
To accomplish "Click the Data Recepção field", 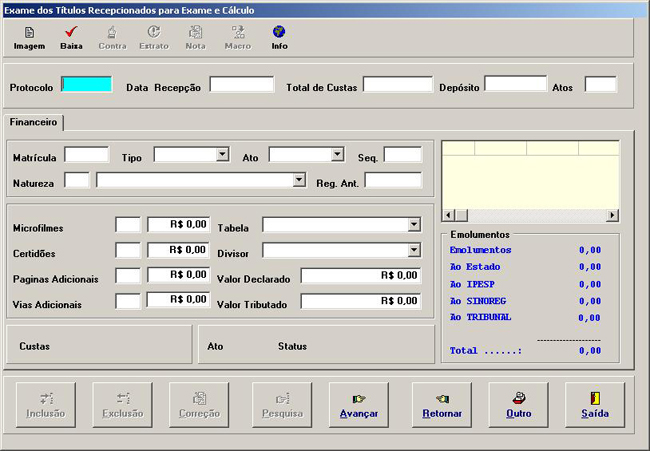I will point(242,84).
